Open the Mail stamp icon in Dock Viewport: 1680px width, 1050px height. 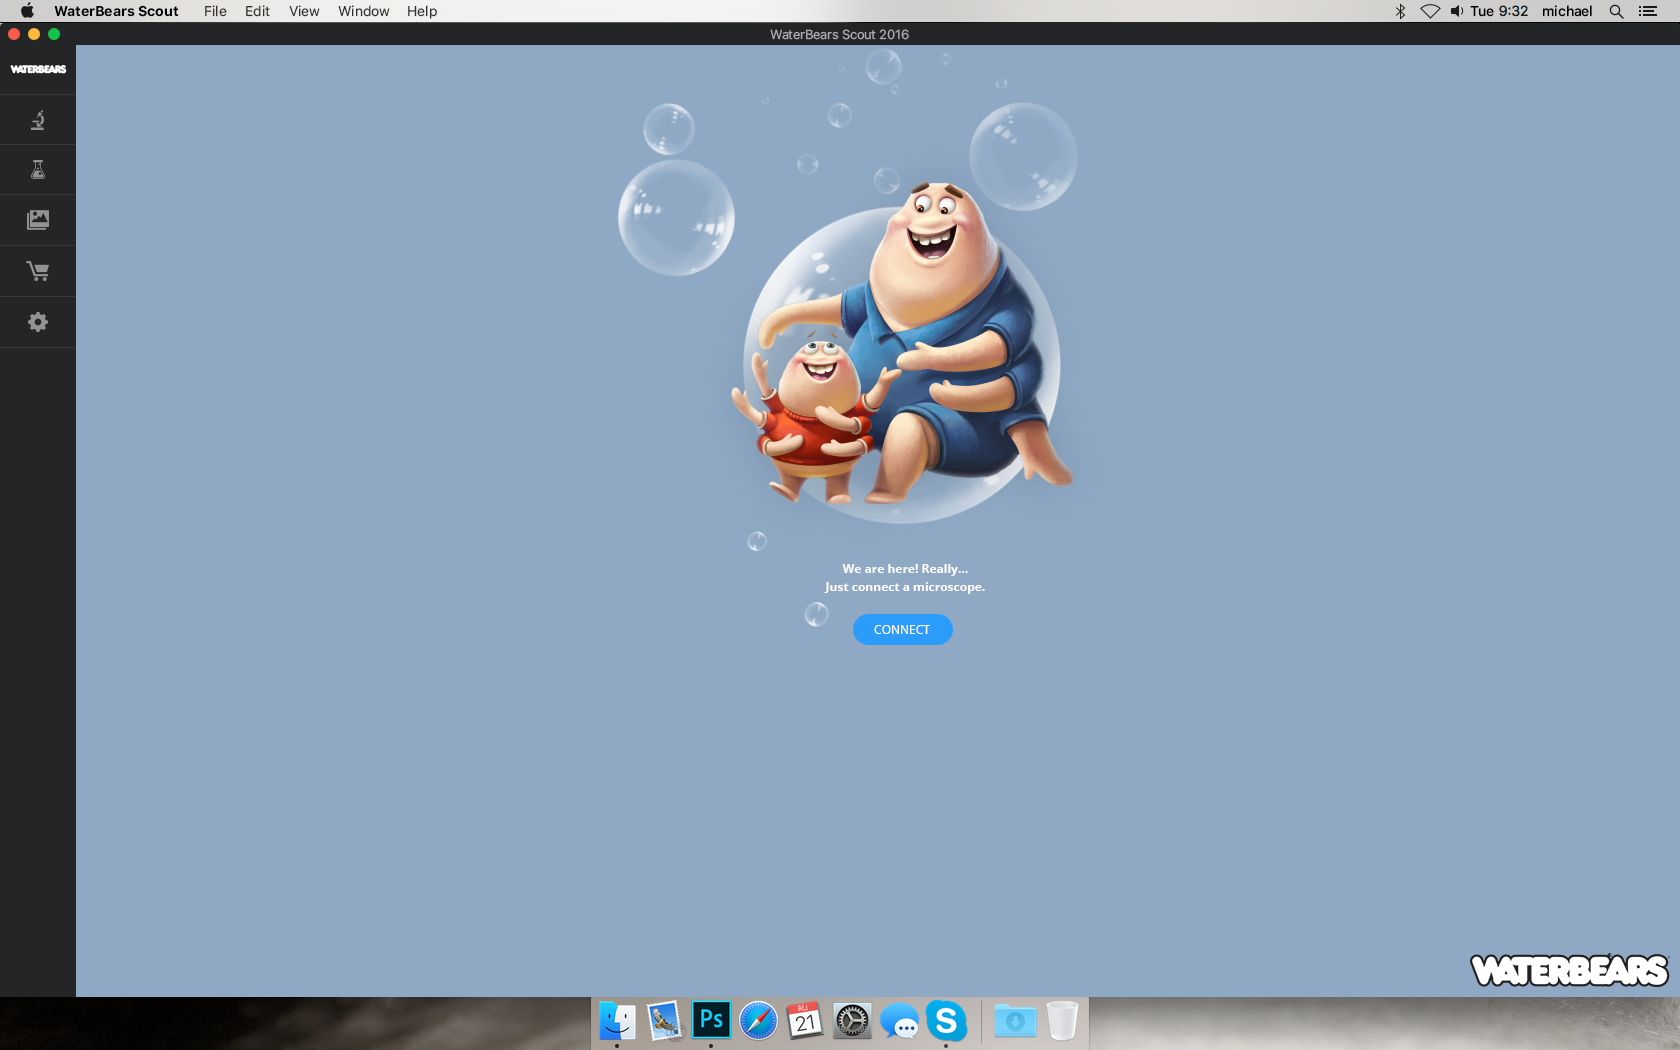pos(664,1021)
